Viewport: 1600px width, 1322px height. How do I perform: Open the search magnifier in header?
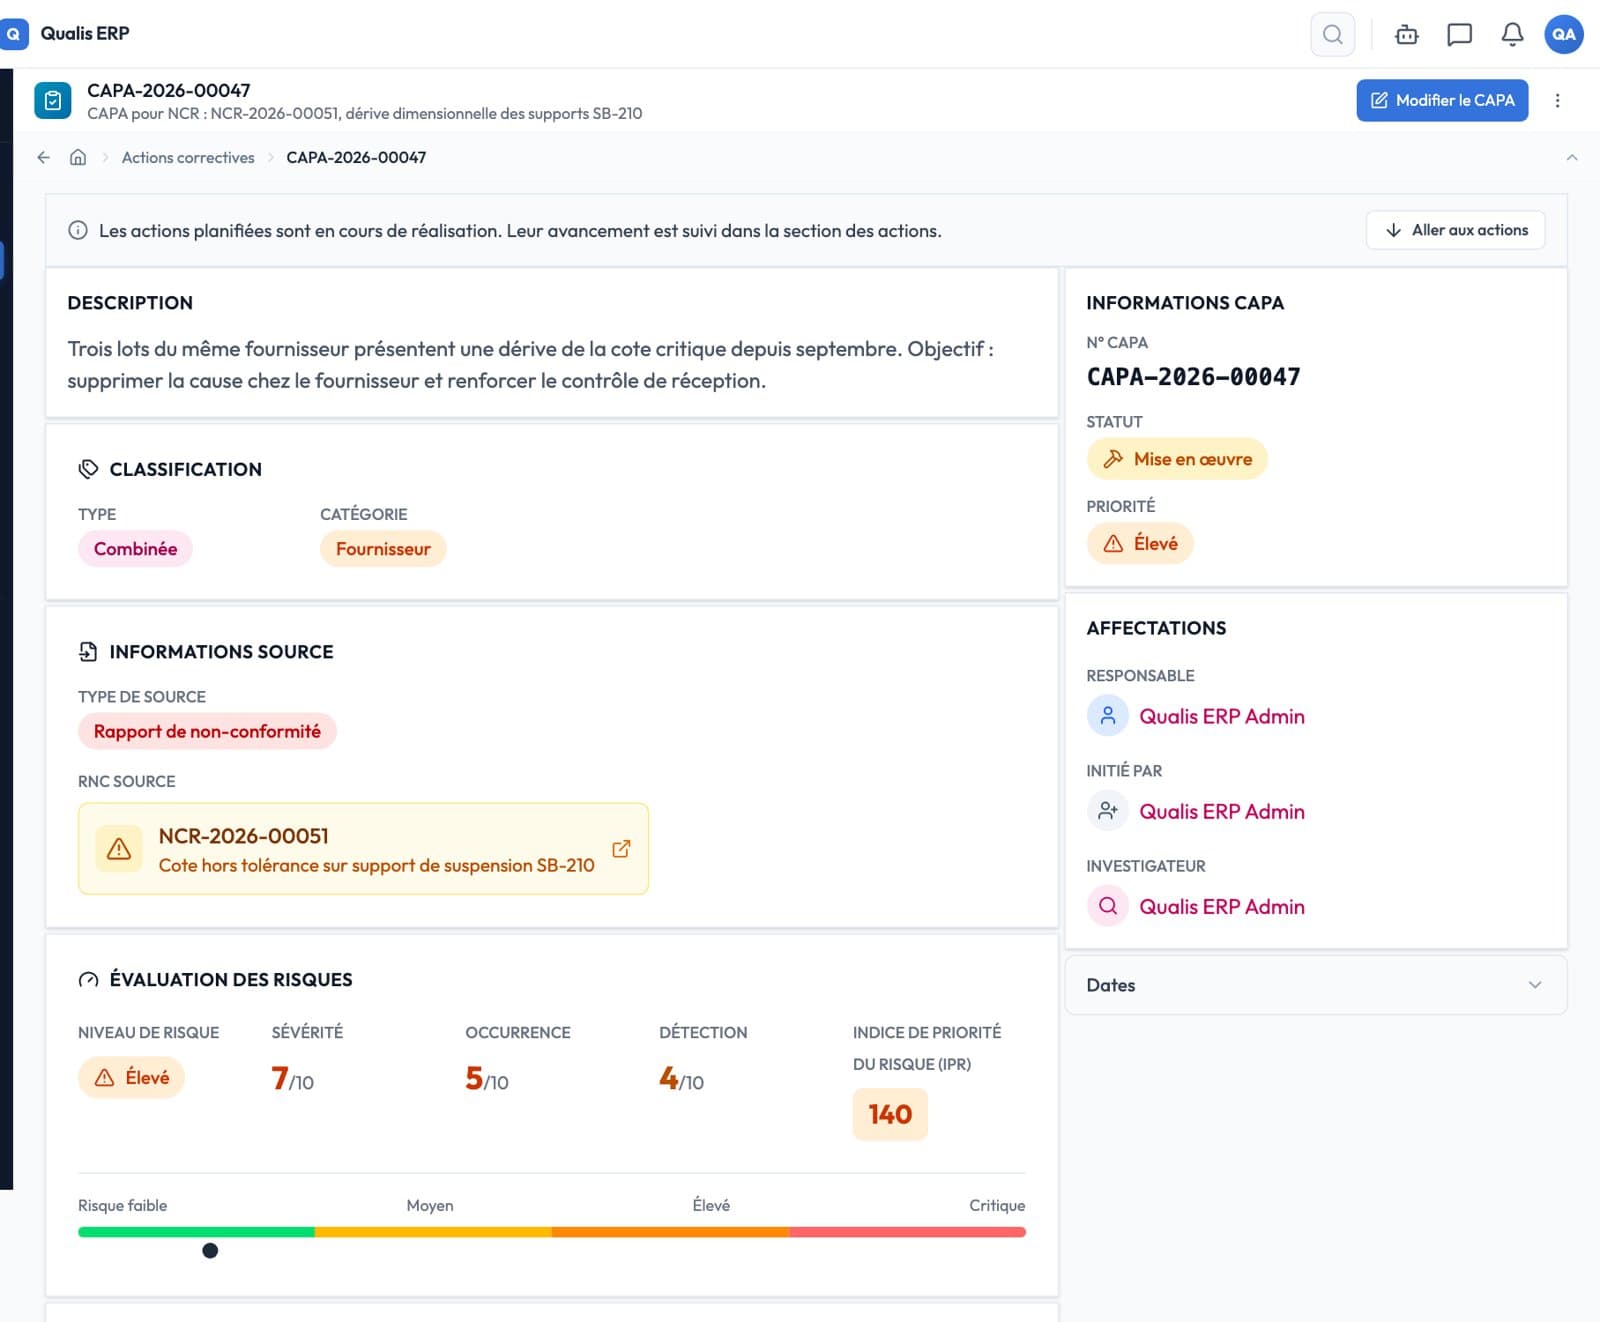coord(1332,34)
